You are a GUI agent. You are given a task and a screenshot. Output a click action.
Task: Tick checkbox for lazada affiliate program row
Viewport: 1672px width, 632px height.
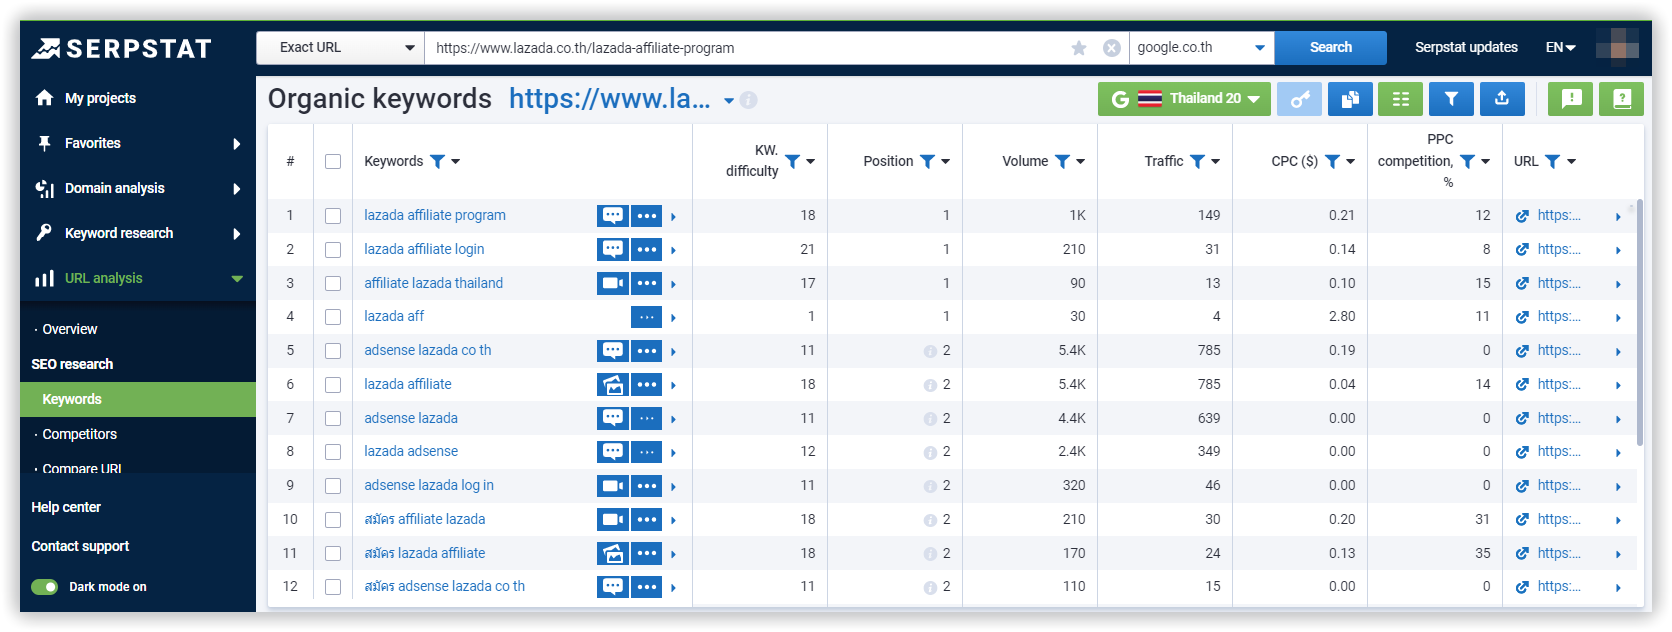tap(333, 216)
